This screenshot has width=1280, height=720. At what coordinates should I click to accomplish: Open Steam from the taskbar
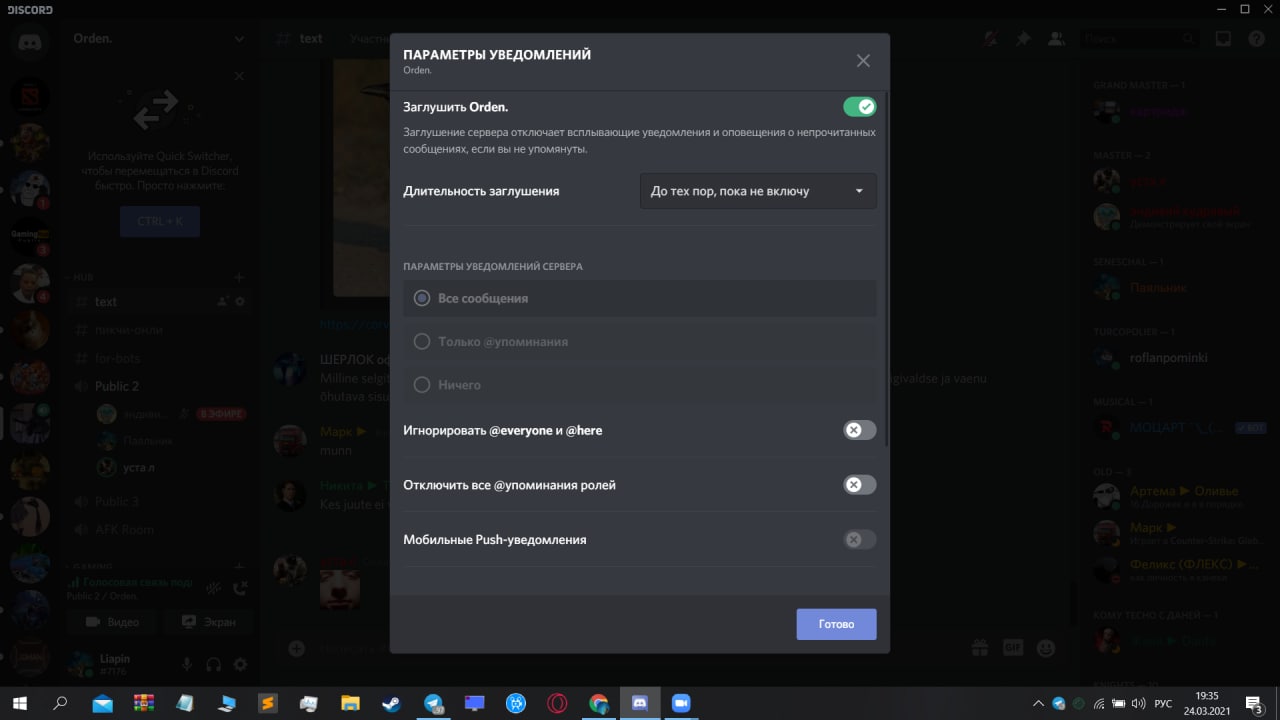tap(392, 703)
